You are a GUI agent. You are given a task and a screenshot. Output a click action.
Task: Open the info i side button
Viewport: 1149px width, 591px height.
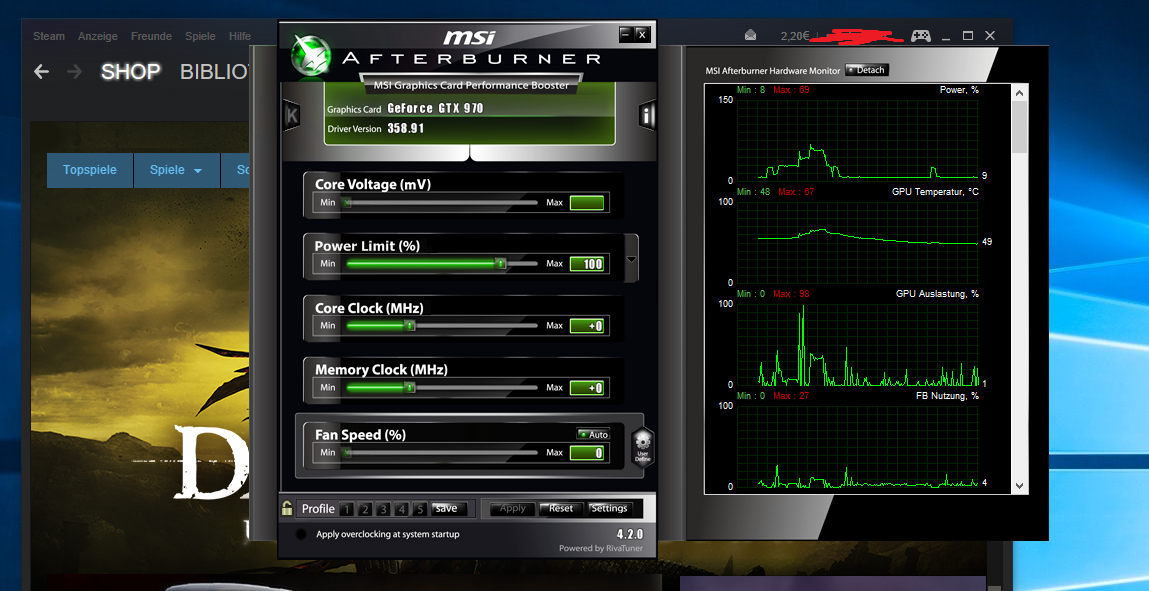(x=646, y=115)
